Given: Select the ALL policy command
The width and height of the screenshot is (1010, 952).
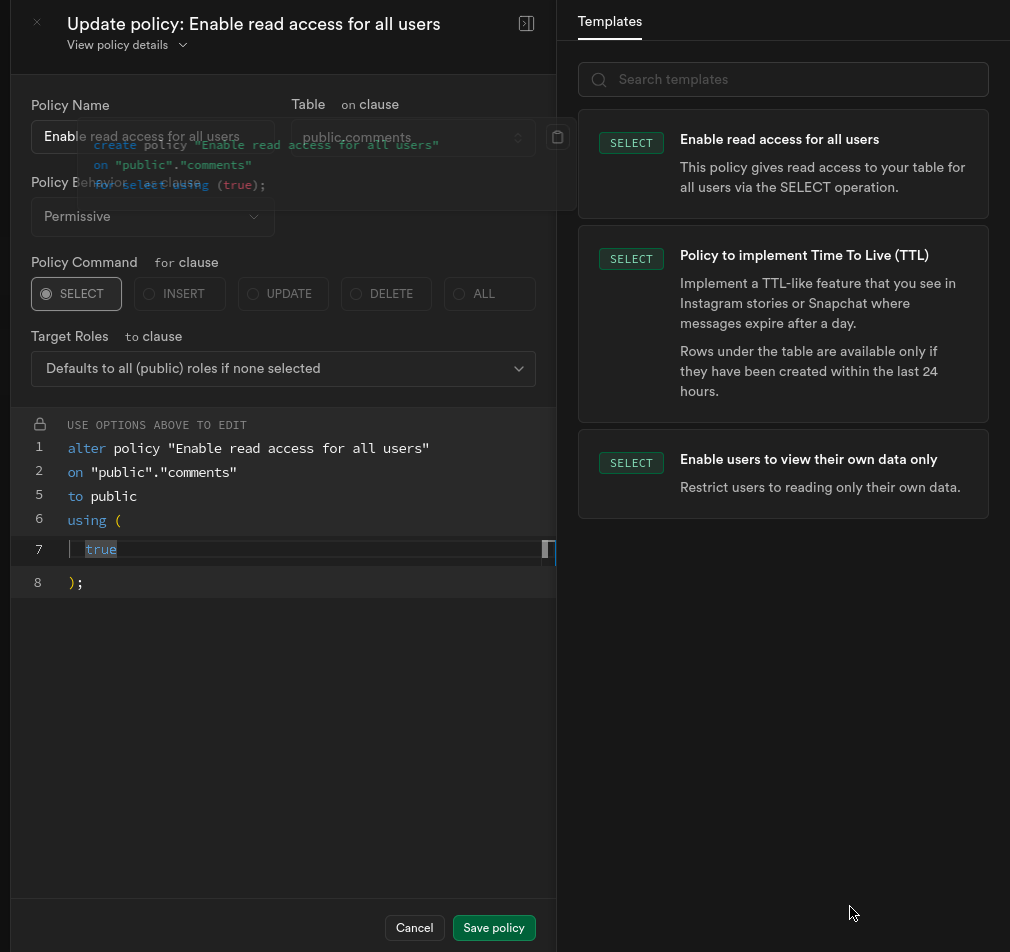Looking at the screenshot, I should coord(489,294).
